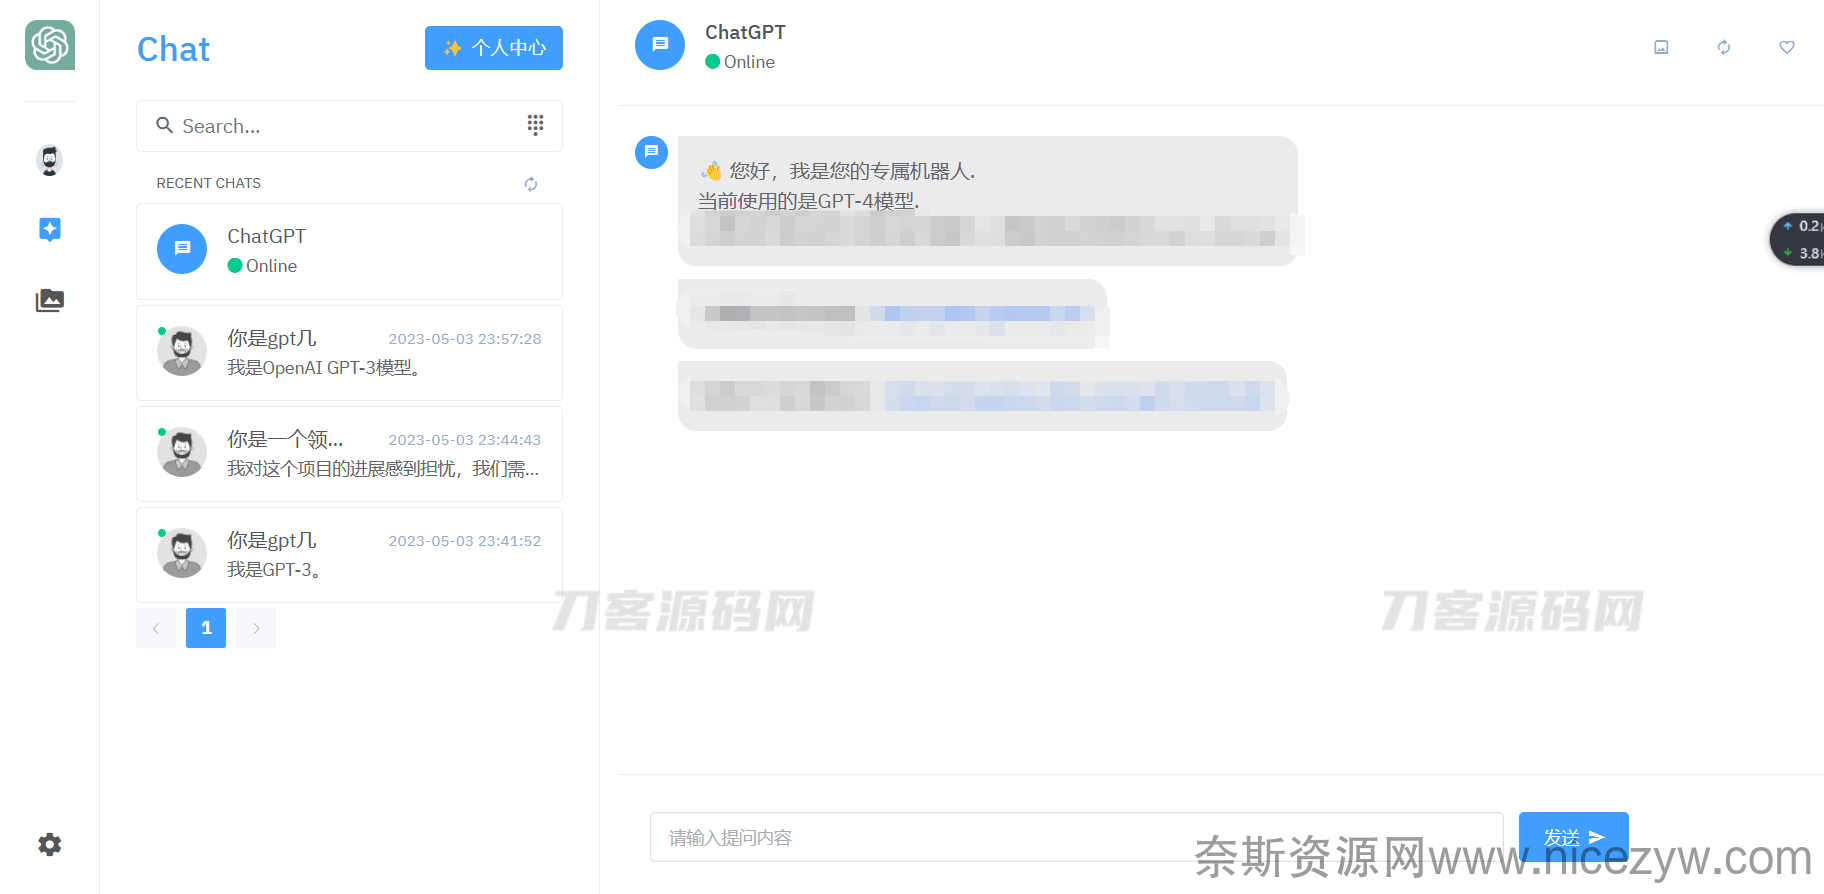The height and width of the screenshot is (894, 1824).
Task: Open the chat dated 2023-05-03 23:41:52
Action: pyautogui.click(x=349, y=555)
